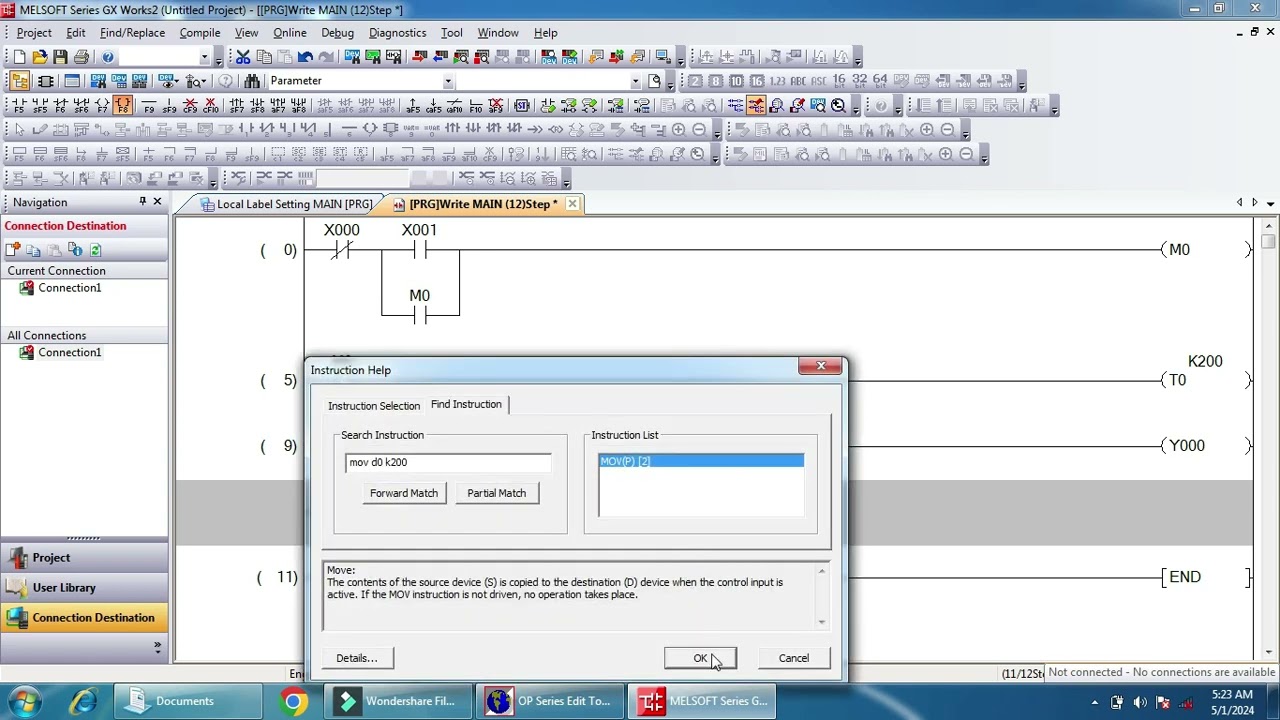Viewport: 1280px width, 720px height.
Task: Insert close contact with F6 icon
Action: tap(61, 105)
